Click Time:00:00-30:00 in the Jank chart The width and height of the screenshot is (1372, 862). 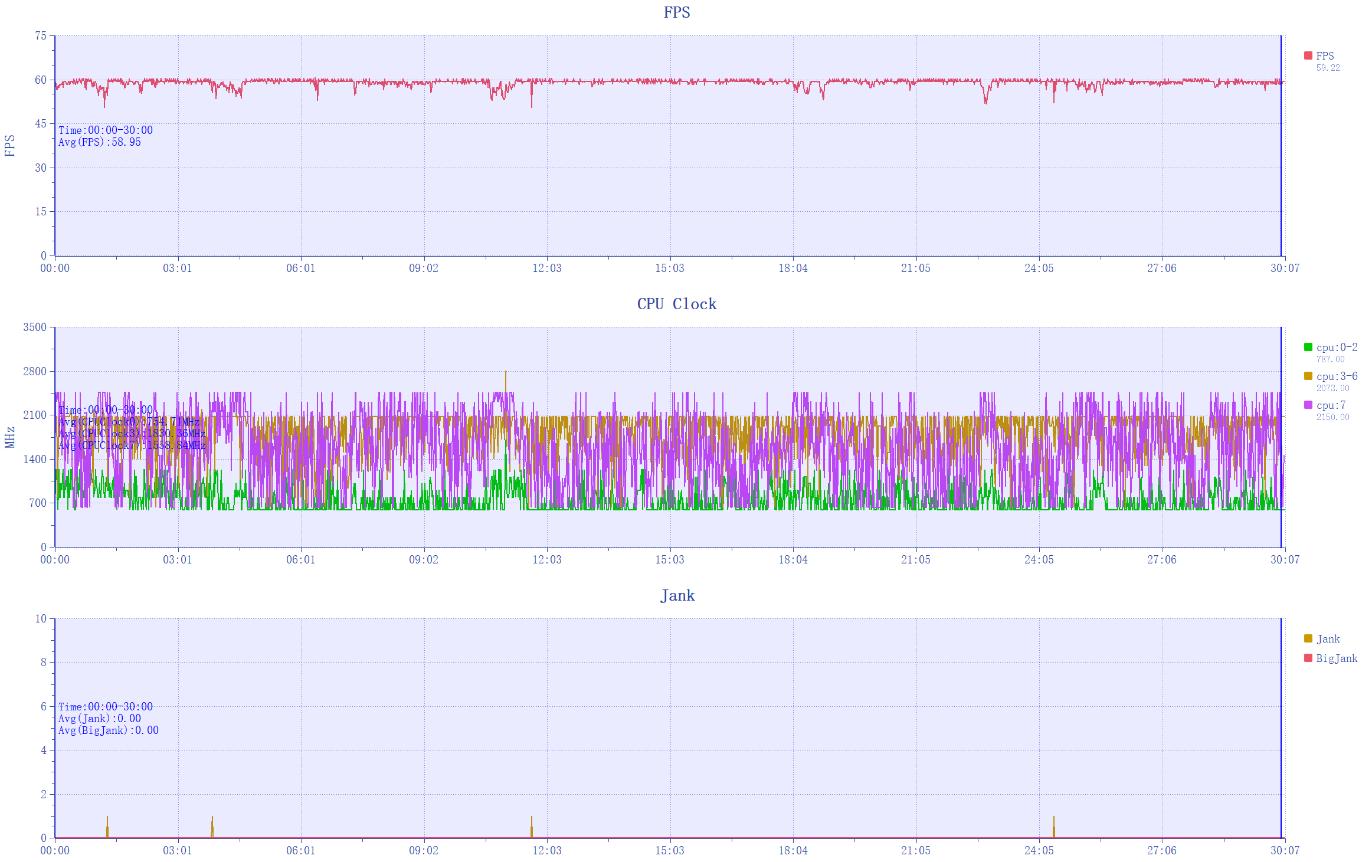pos(105,706)
